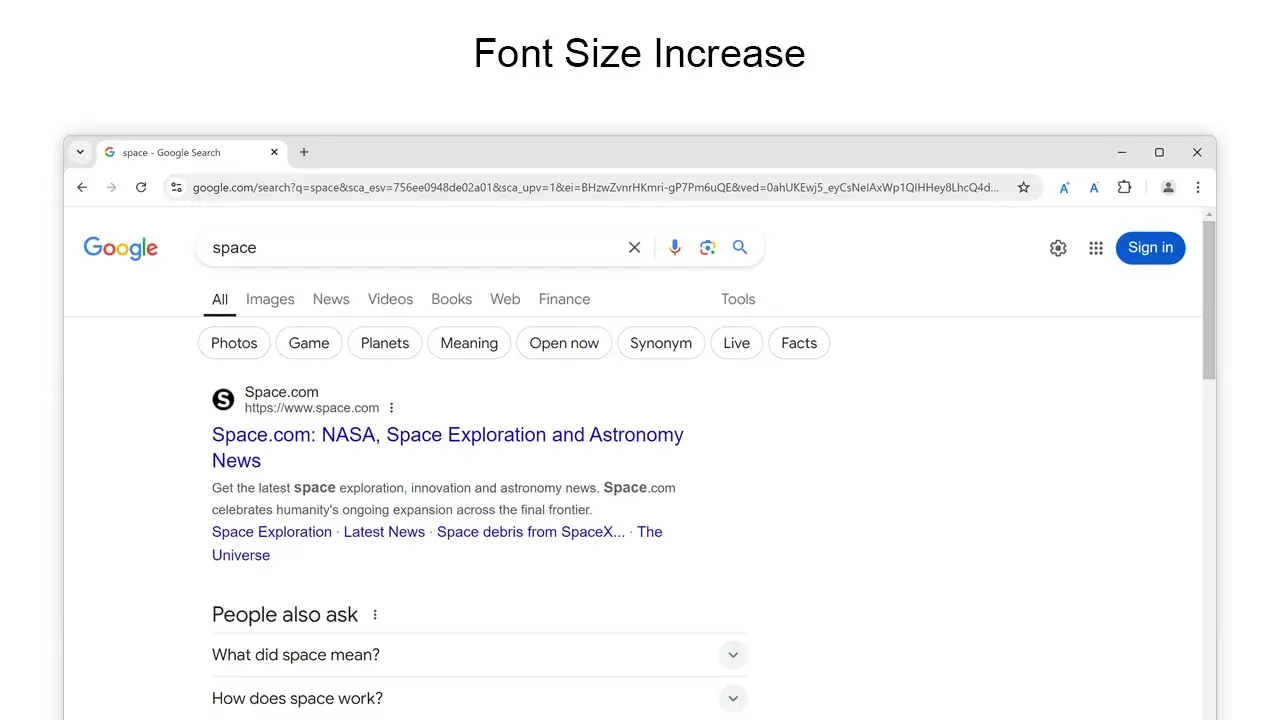1280x720 pixels.
Task: Minimize the Chrome window
Action: tap(1122, 152)
